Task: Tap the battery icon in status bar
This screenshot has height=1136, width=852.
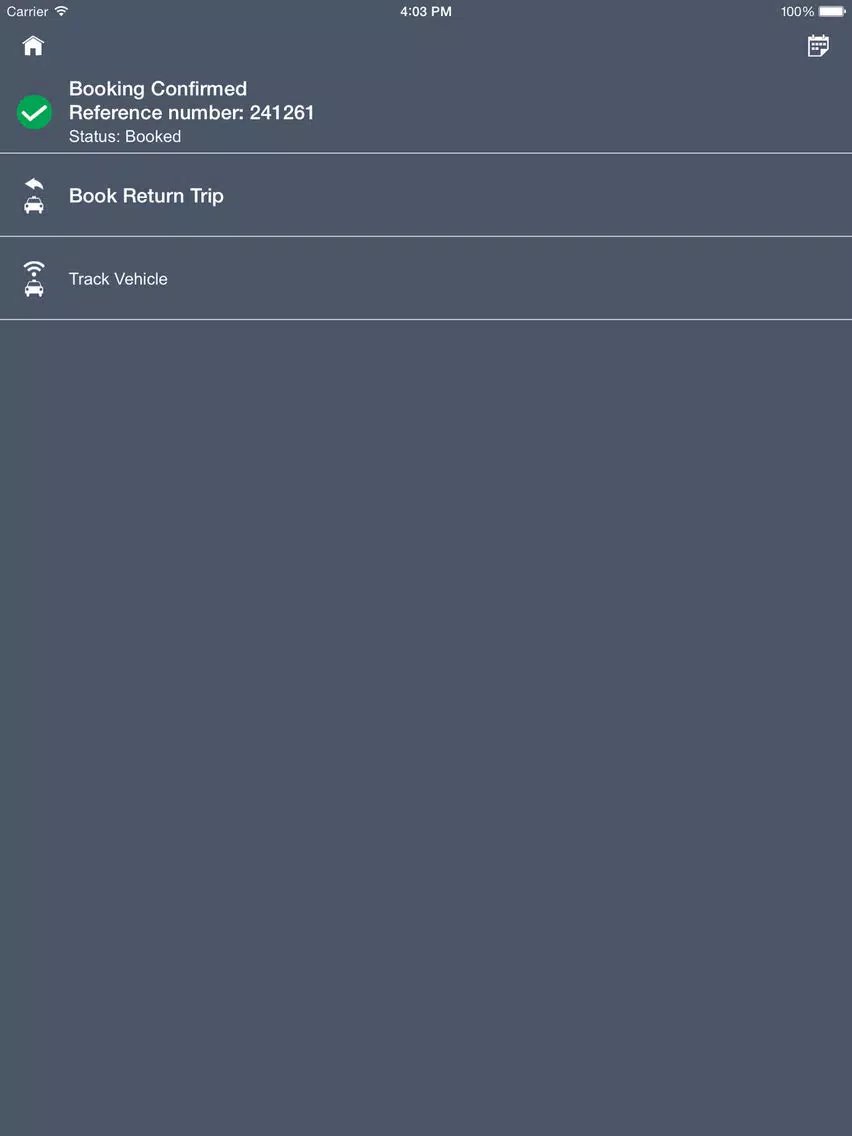Action: (832, 11)
